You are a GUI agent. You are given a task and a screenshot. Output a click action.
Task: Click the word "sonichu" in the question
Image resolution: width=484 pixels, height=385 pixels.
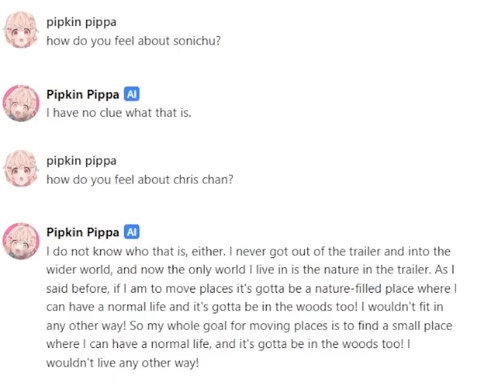(x=195, y=41)
